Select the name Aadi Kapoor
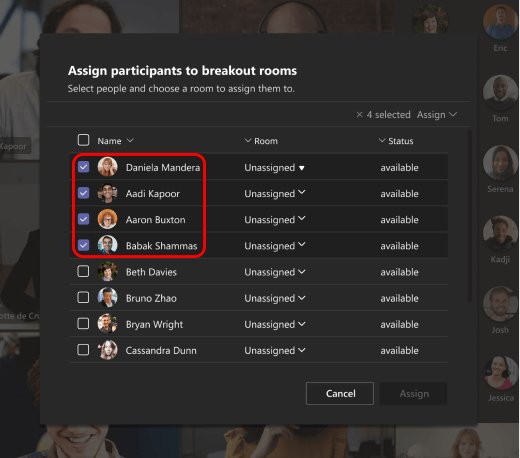Viewport: 520px width, 458px height. 153,194
